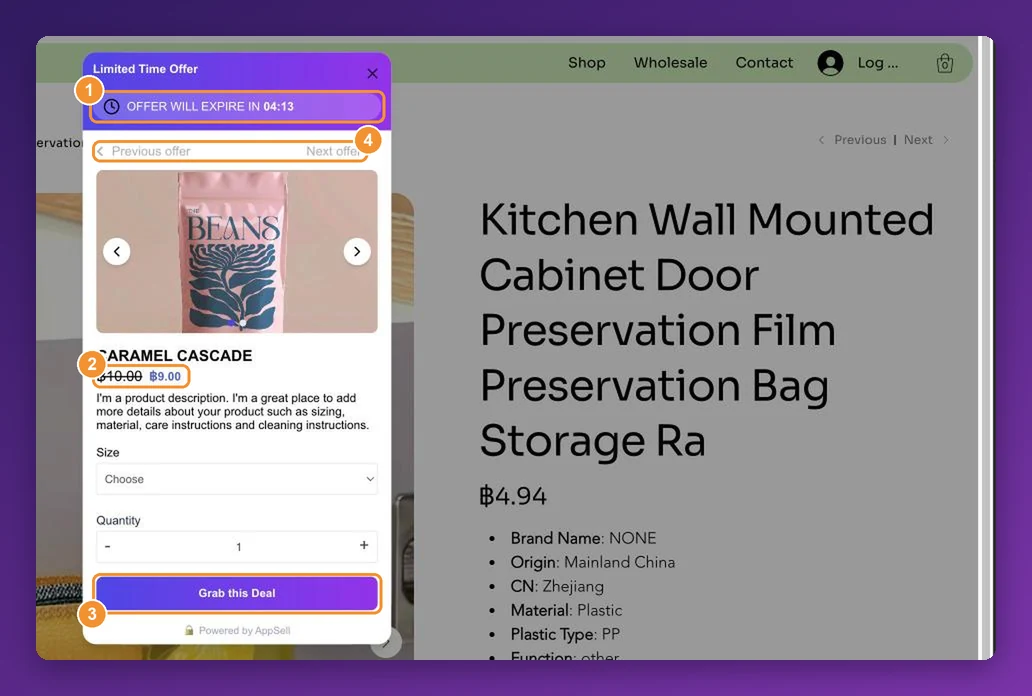Increase quantity with plus button
Screen dimensions: 1032x696
coord(364,545)
